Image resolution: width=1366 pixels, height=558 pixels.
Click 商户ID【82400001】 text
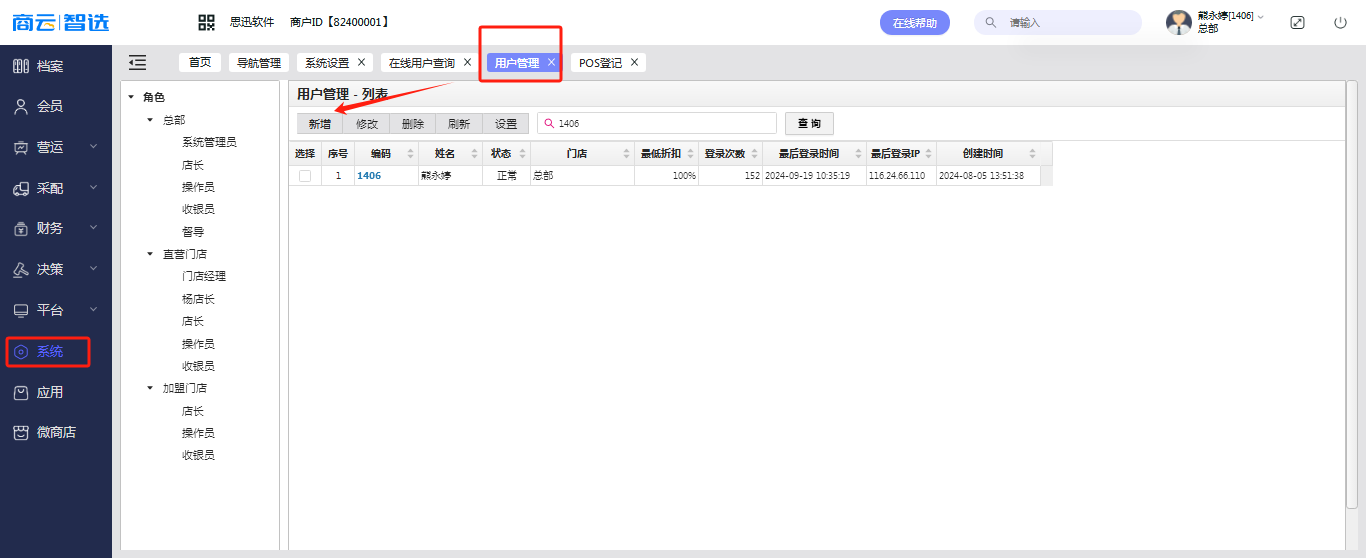339,22
